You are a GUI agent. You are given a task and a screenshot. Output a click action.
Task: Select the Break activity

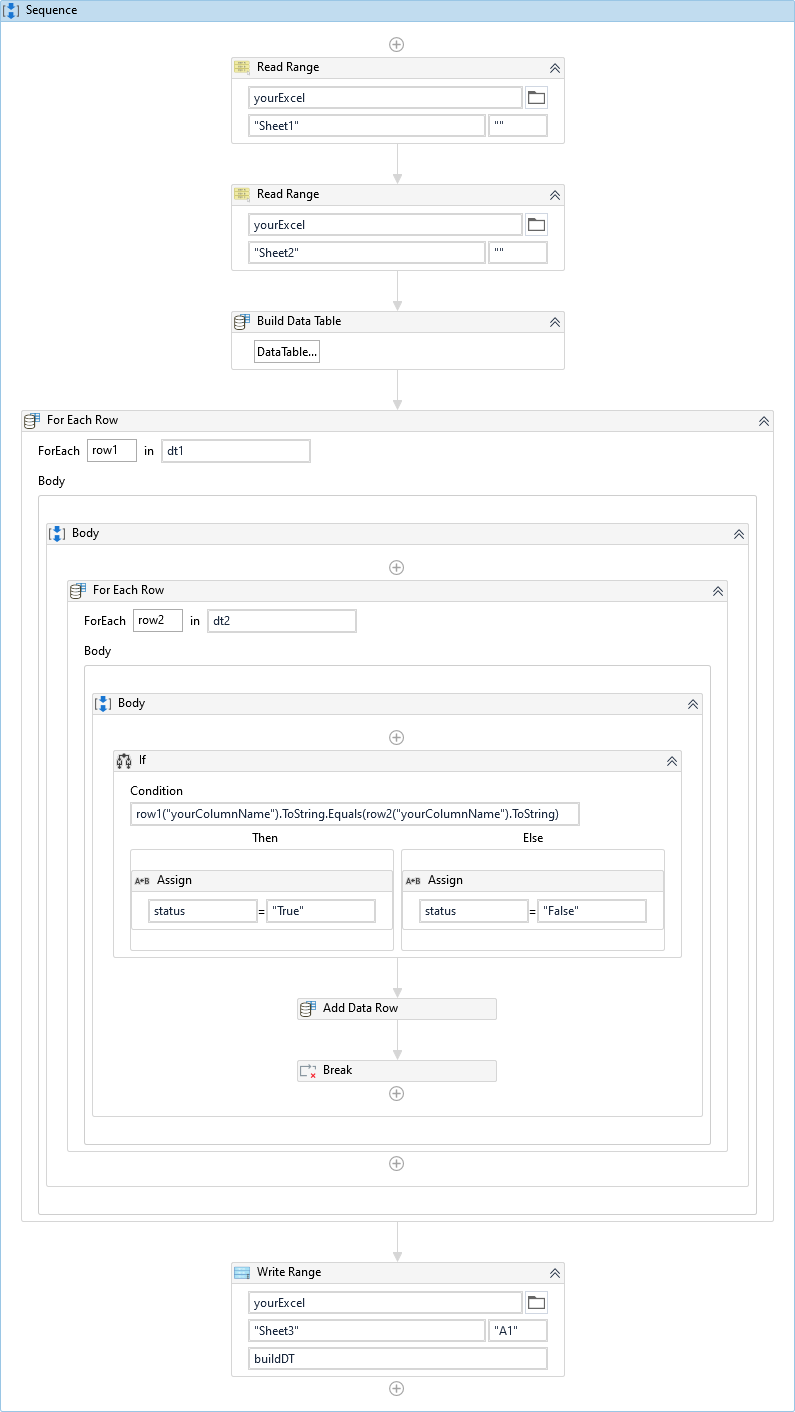click(397, 1071)
